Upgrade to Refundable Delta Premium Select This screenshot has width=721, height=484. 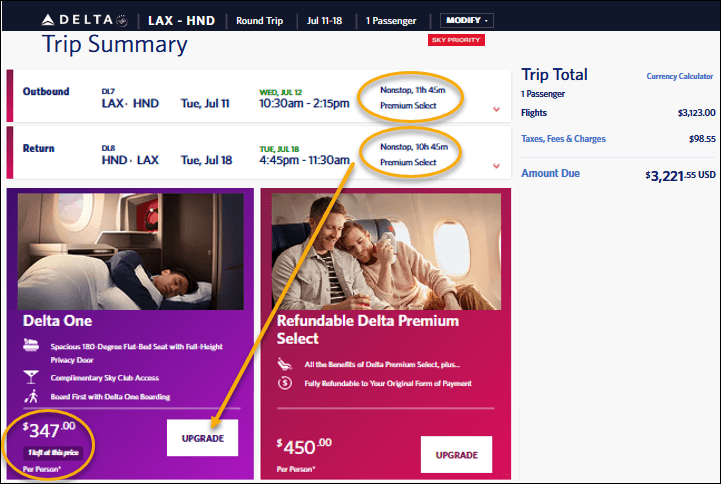pos(456,454)
